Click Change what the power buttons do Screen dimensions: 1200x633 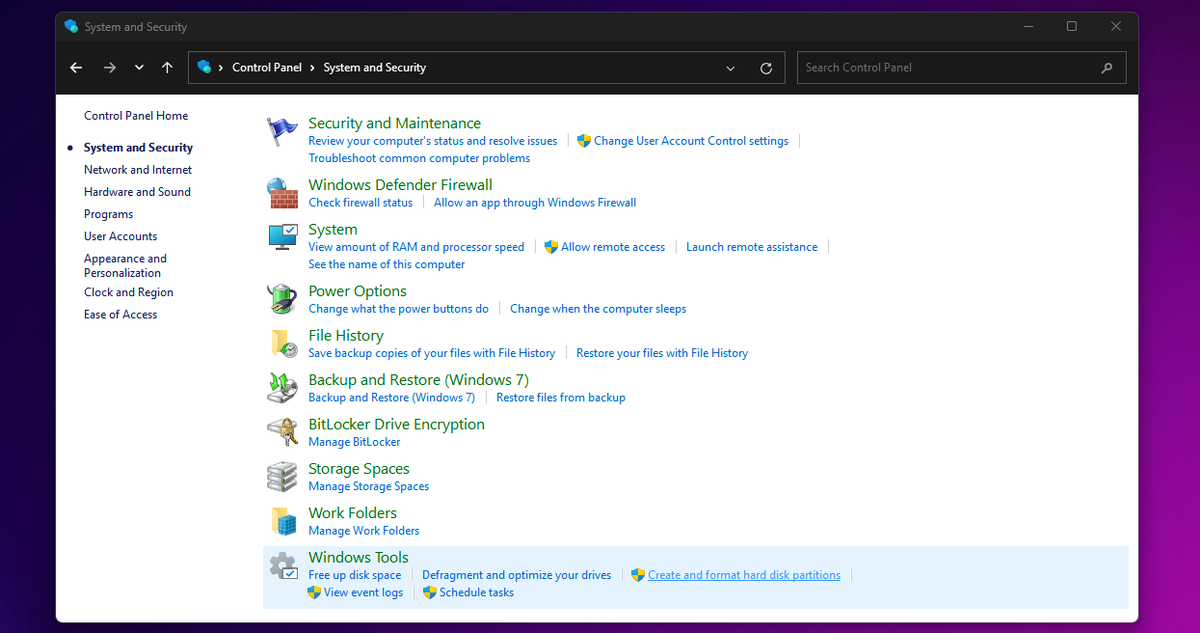click(399, 309)
